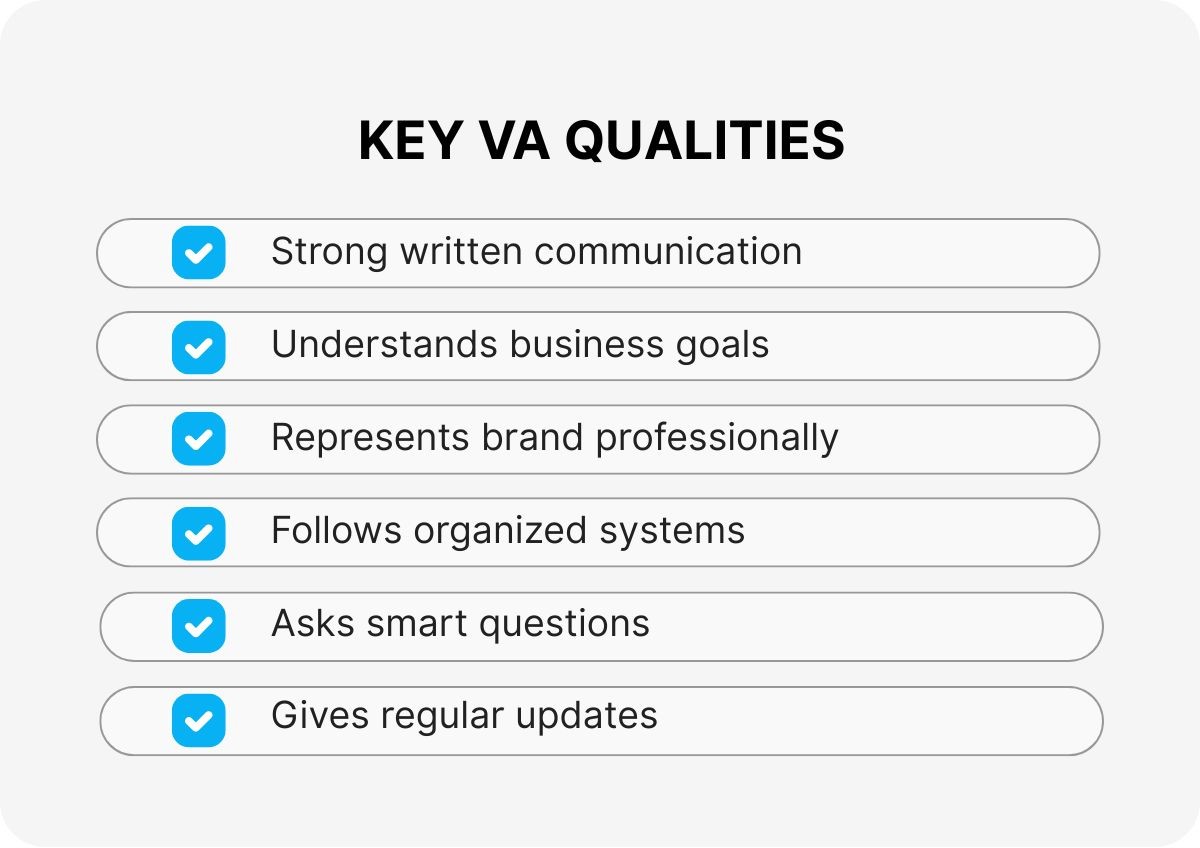Click the light gray rounded background card
Screen dimensions: 1200x848
point(600,800)
